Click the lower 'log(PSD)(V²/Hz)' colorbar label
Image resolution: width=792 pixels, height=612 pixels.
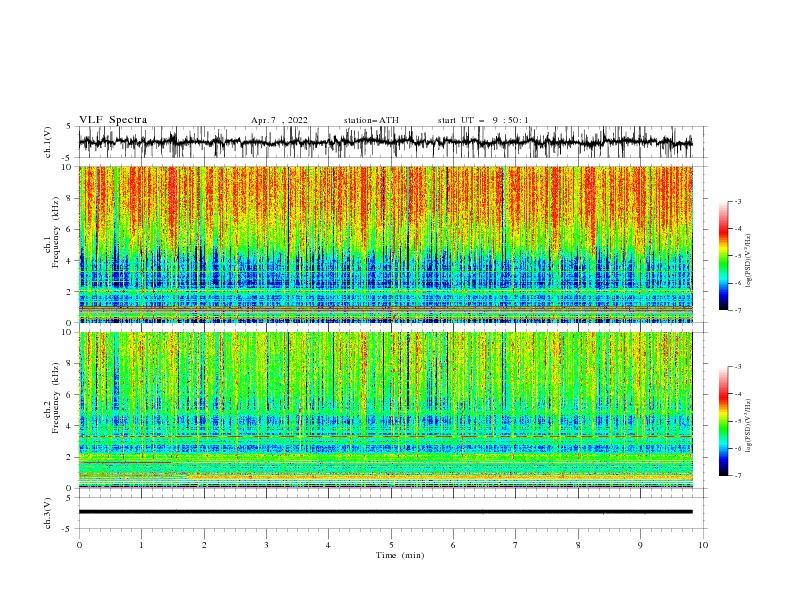(x=749, y=425)
